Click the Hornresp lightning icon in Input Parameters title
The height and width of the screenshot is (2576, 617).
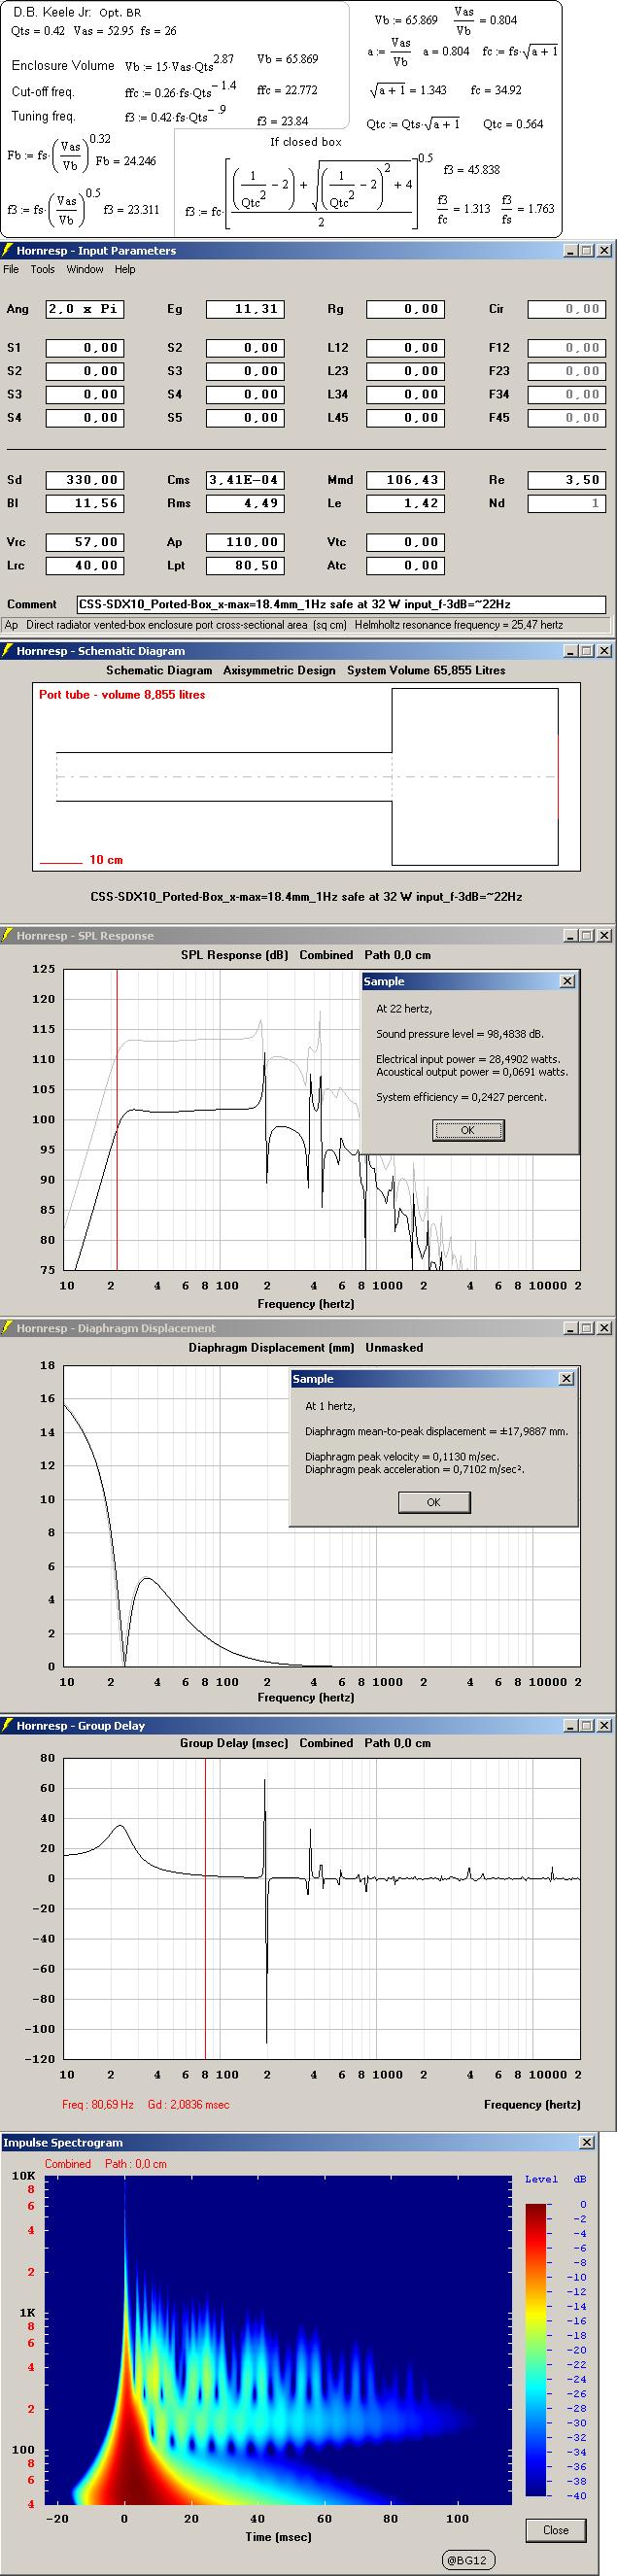8,251
